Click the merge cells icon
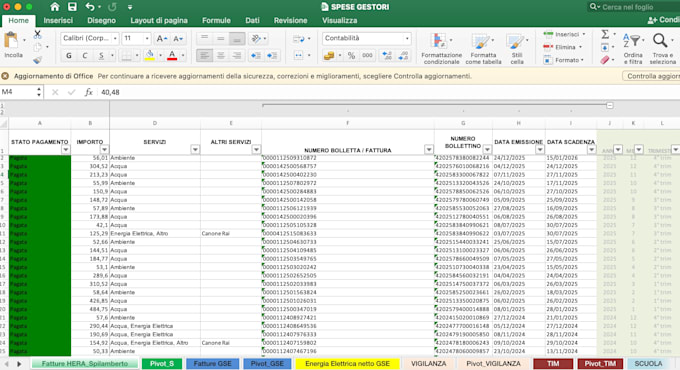Screen dimensions: 680x370 [299, 56]
